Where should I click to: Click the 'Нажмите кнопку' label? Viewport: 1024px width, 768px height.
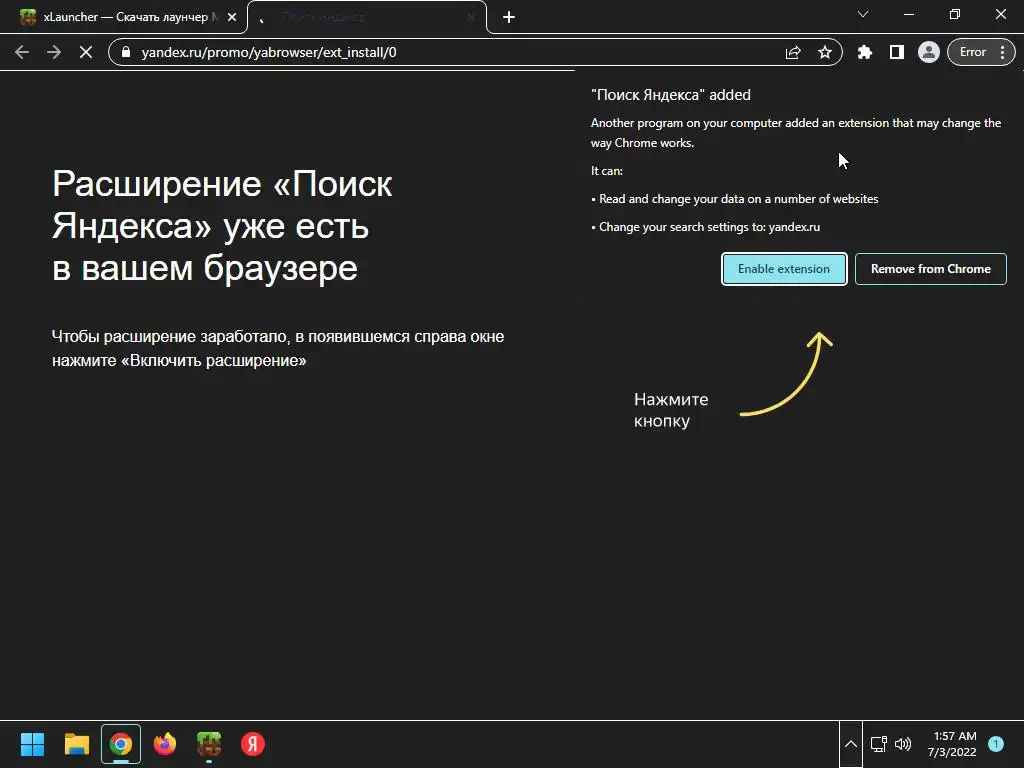click(671, 410)
